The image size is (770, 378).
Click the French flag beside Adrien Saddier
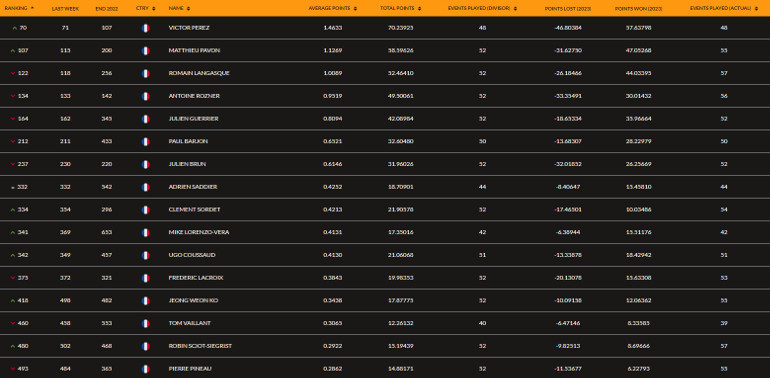tap(145, 187)
